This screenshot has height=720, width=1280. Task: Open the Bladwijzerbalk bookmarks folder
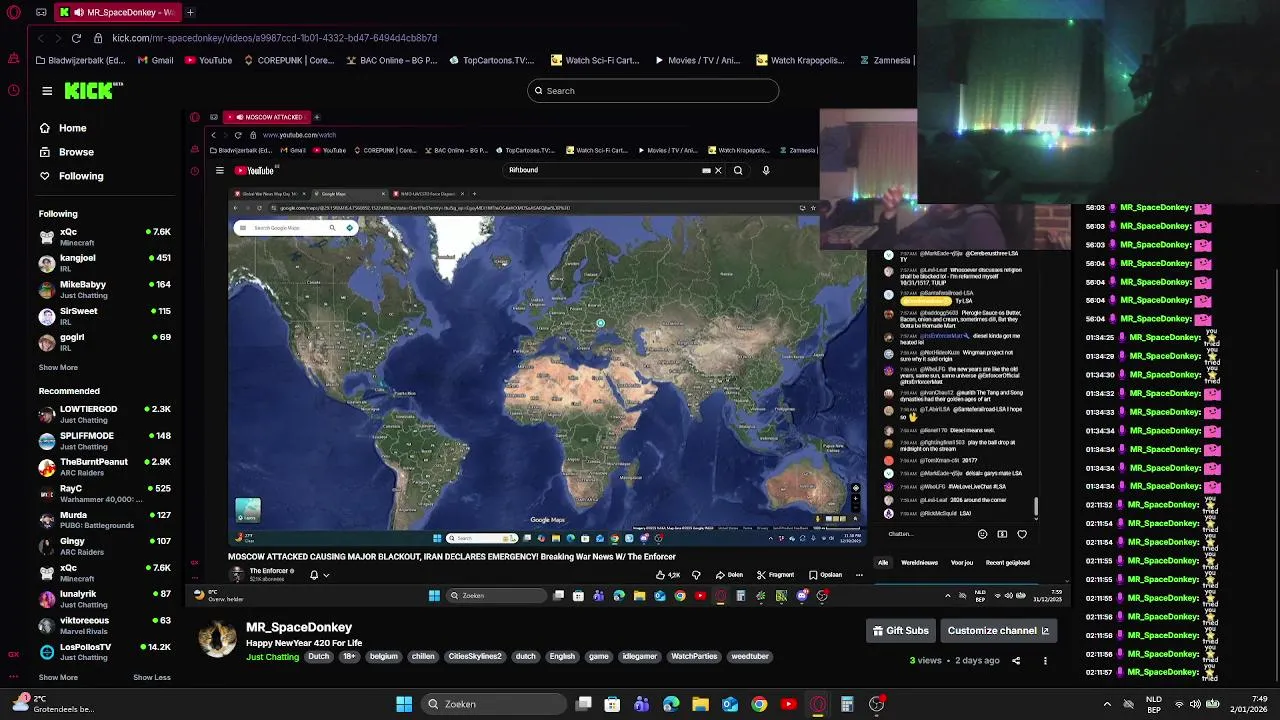[x=80, y=60]
